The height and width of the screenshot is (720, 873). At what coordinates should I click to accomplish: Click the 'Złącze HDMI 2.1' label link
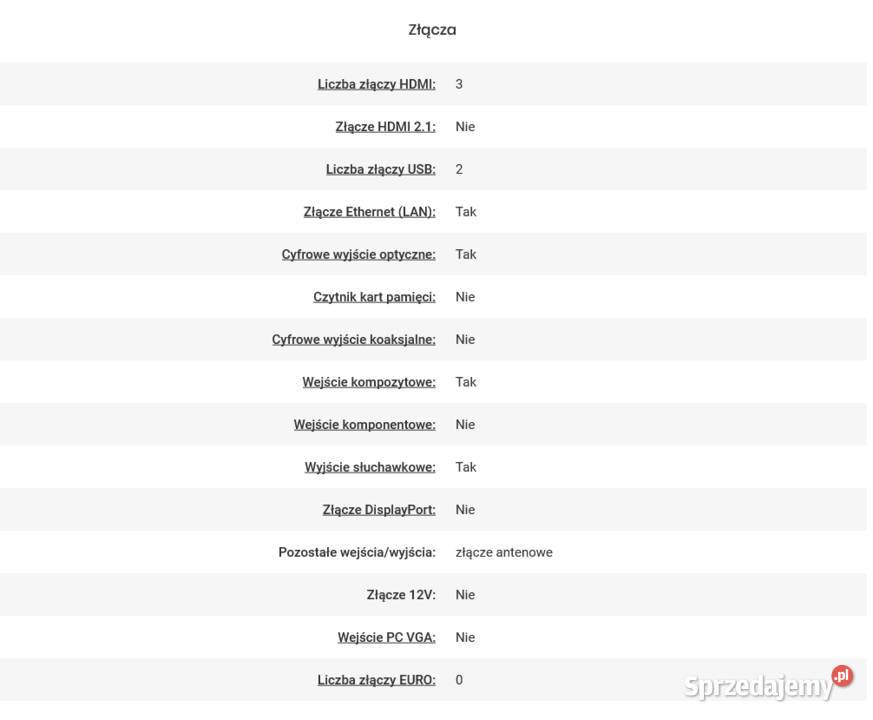click(385, 127)
